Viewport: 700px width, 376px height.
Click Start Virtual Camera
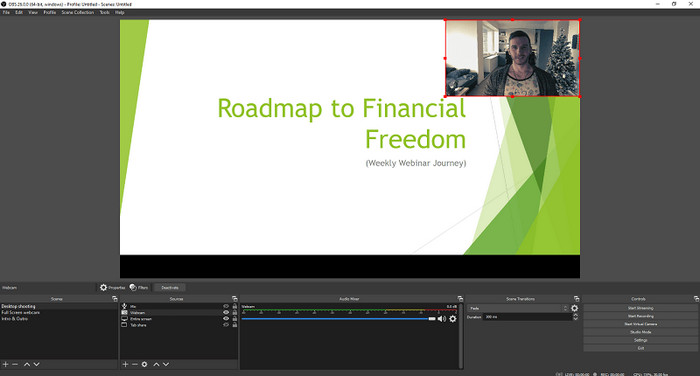point(640,324)
